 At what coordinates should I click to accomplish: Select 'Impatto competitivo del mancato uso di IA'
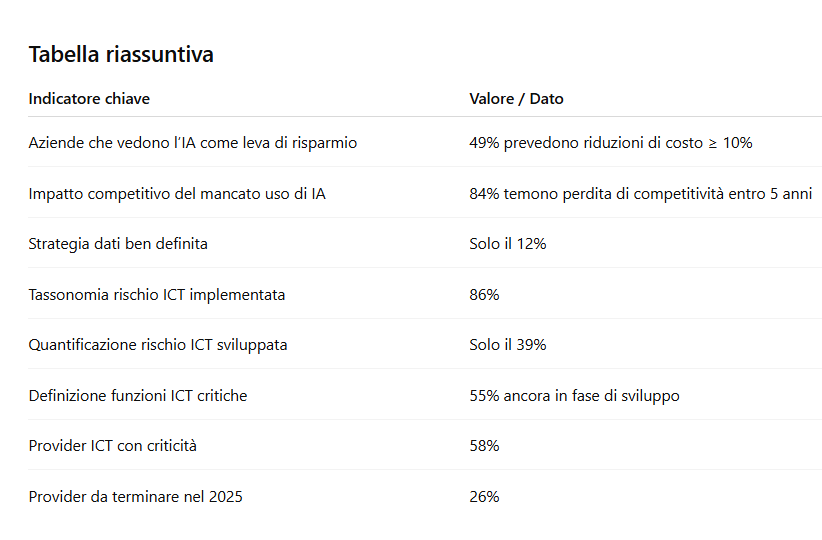(x=177, y=194)
